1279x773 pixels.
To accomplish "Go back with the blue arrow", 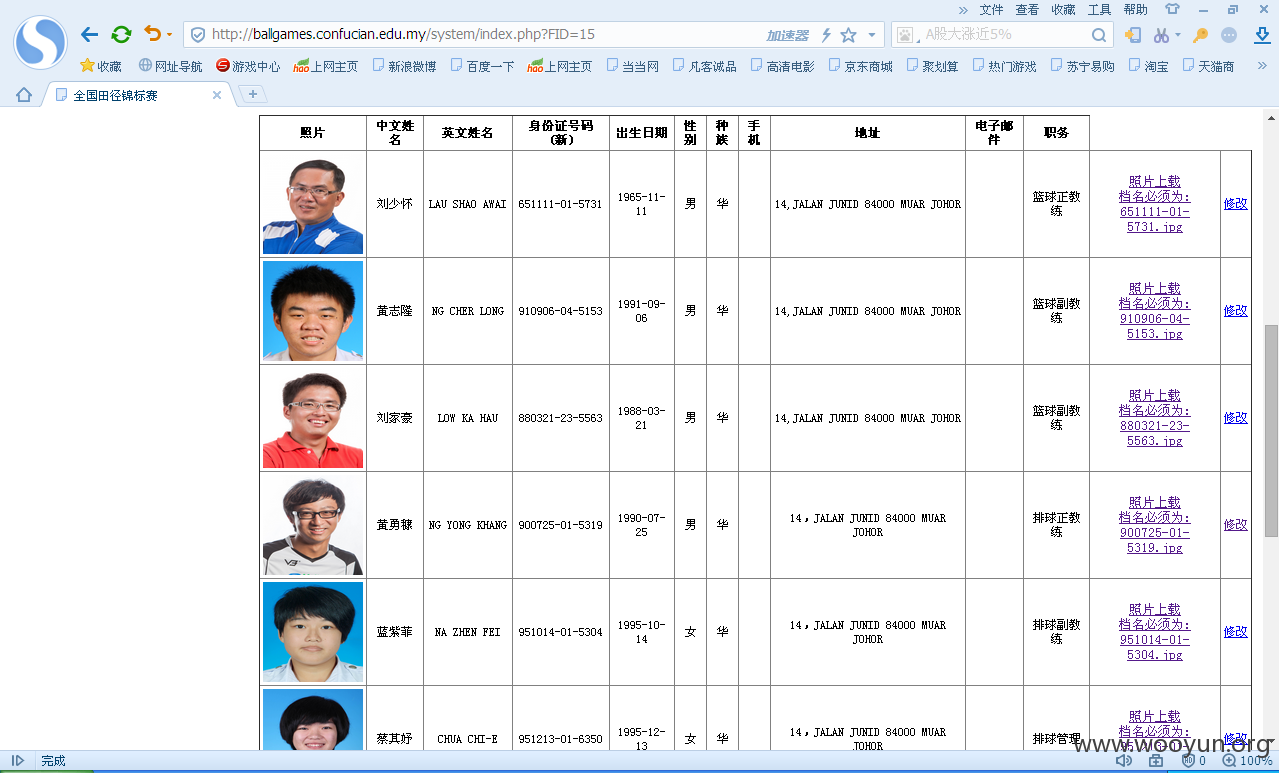I will click(90, 35).
